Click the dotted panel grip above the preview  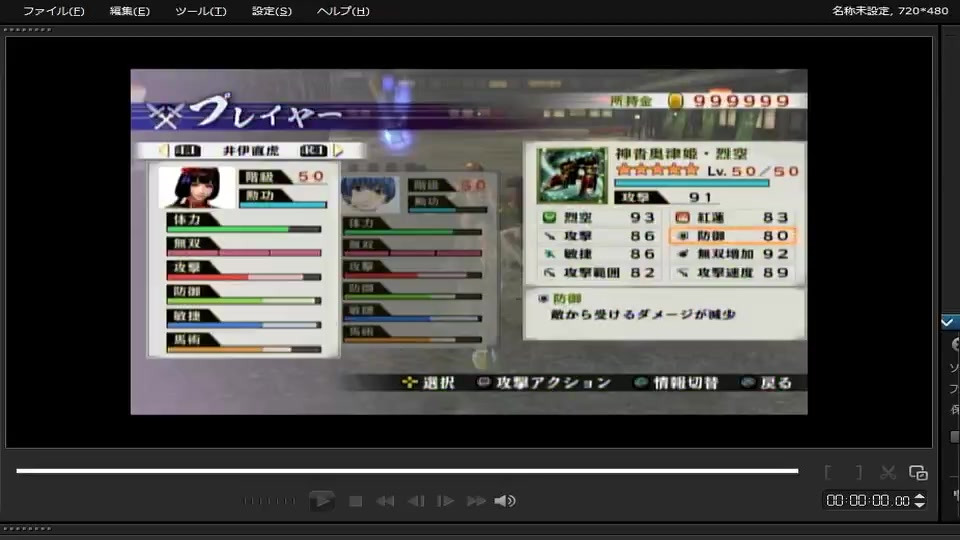[x=28, y=29]
